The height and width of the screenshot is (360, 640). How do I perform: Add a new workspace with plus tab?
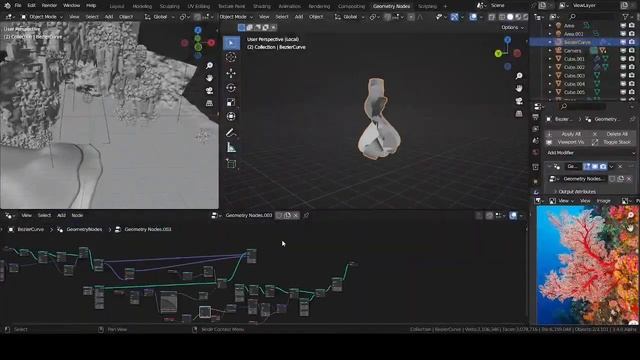[445, 6]
